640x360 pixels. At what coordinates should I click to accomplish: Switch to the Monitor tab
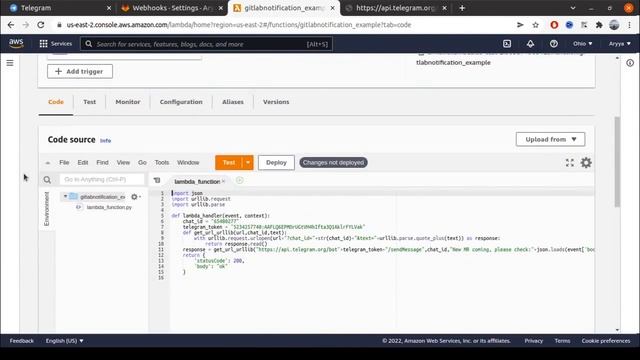128,102
